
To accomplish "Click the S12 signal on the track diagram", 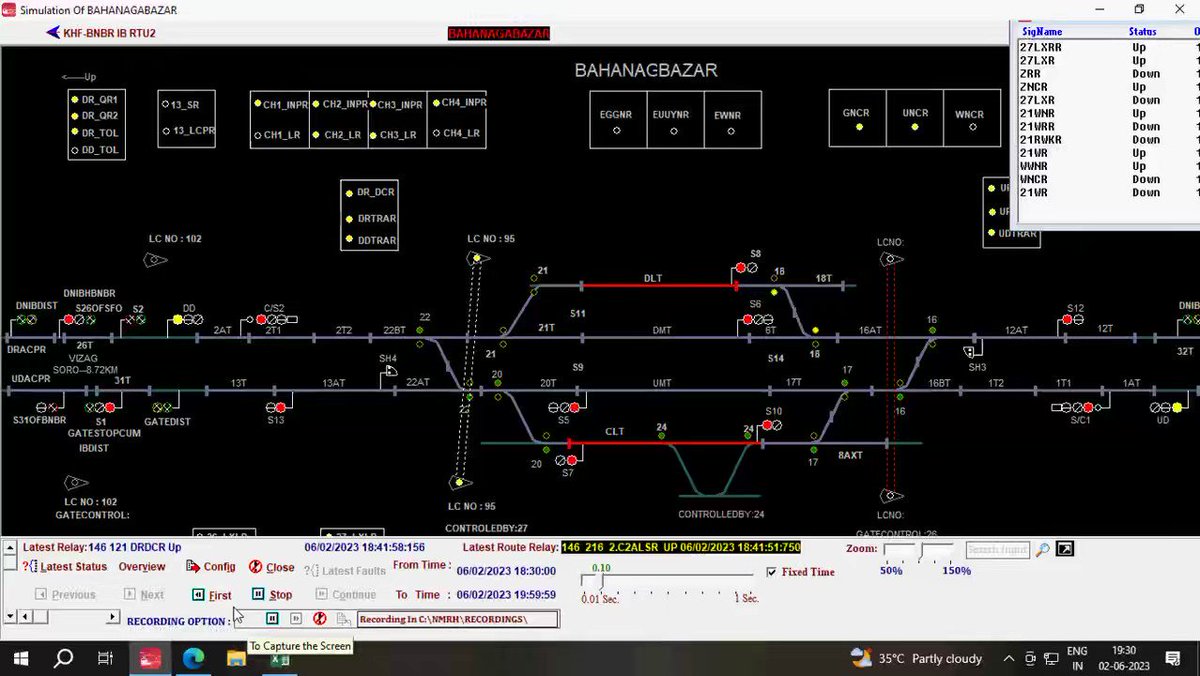I will (x=1073, y=320).
